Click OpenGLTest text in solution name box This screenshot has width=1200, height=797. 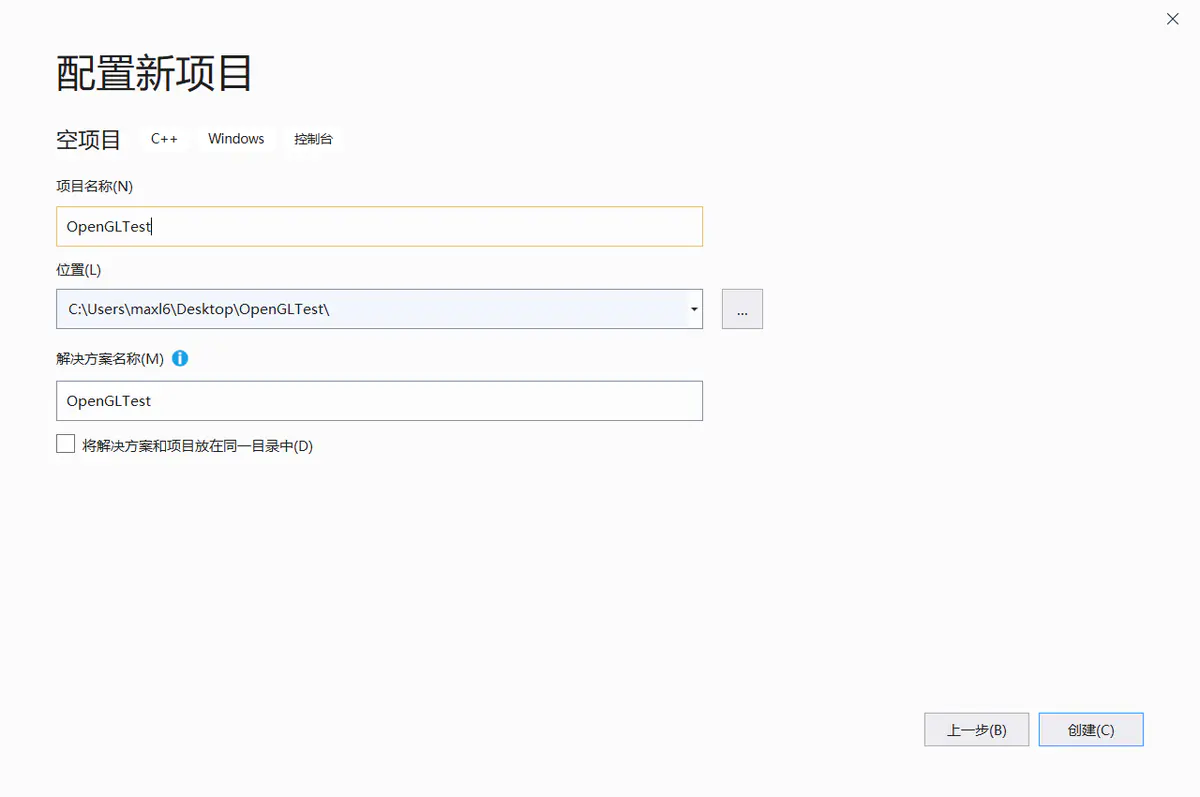pos(107,401)
